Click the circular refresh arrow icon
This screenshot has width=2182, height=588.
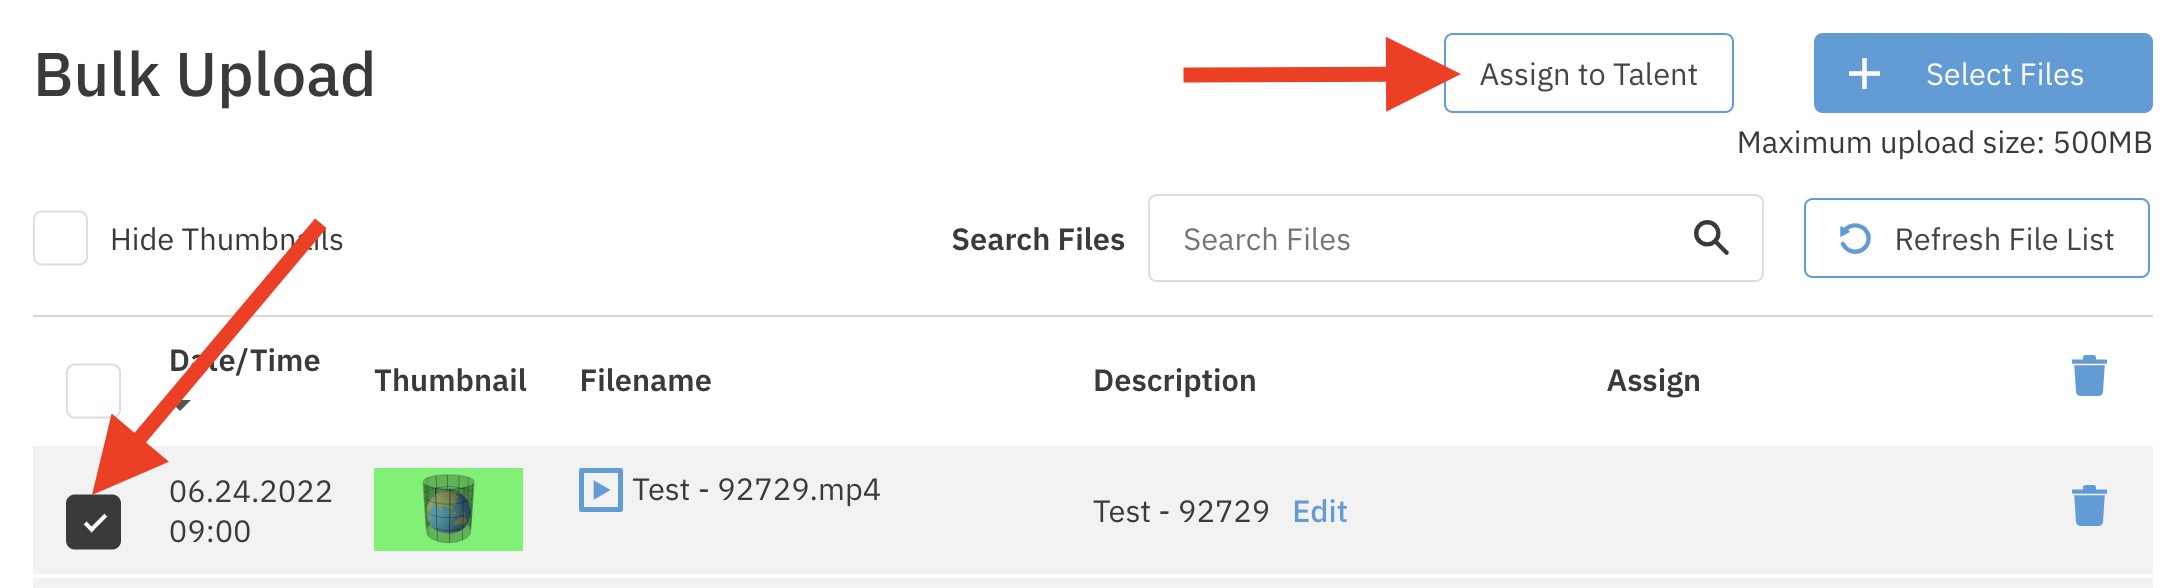(1855, 238)
